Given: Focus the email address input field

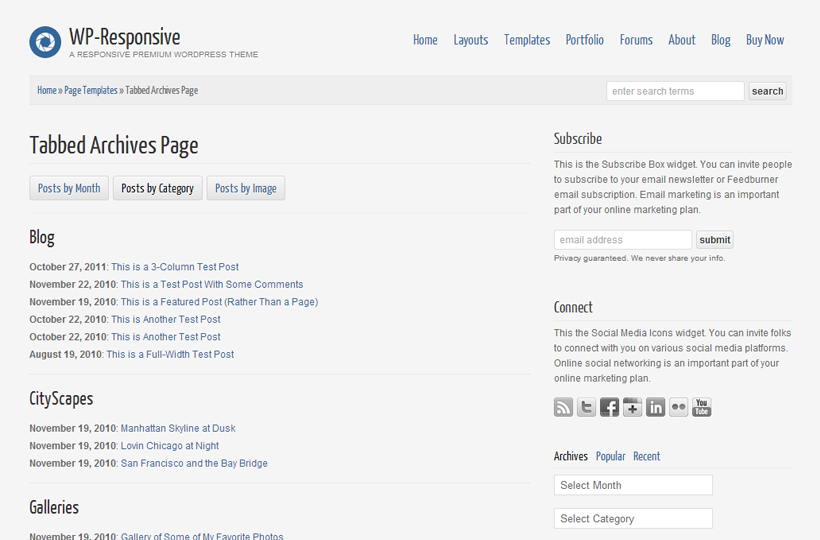Looking at the screenshot, I should click(623, 240).
